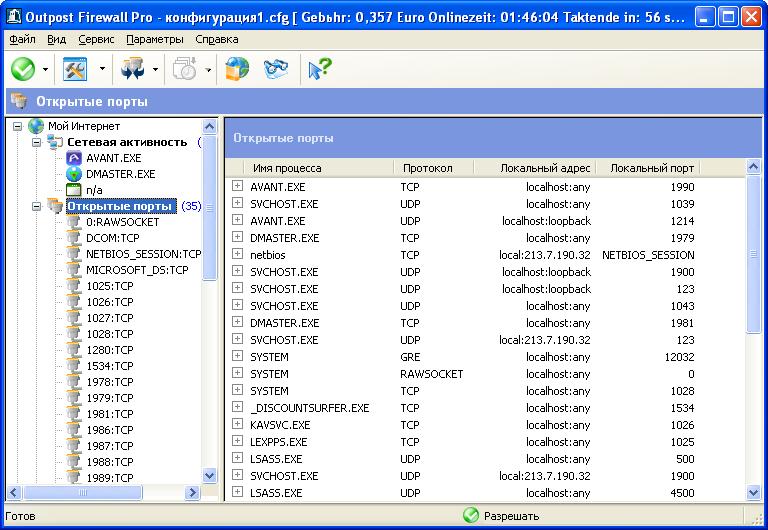
Task: Expand the LEXPPS.EXE row
Action: point(238,441)
